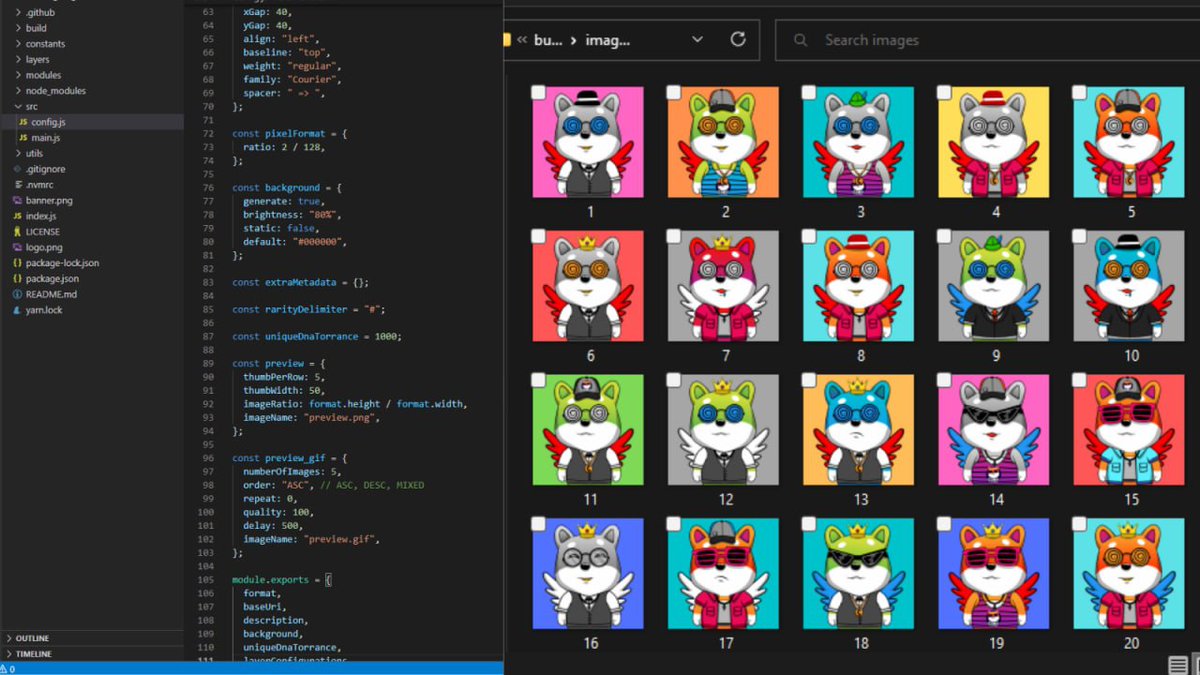1200x675 pixels.
Task: Tick the checkbox on image 13
Action: pyautogui.click(x=809, y=380)
